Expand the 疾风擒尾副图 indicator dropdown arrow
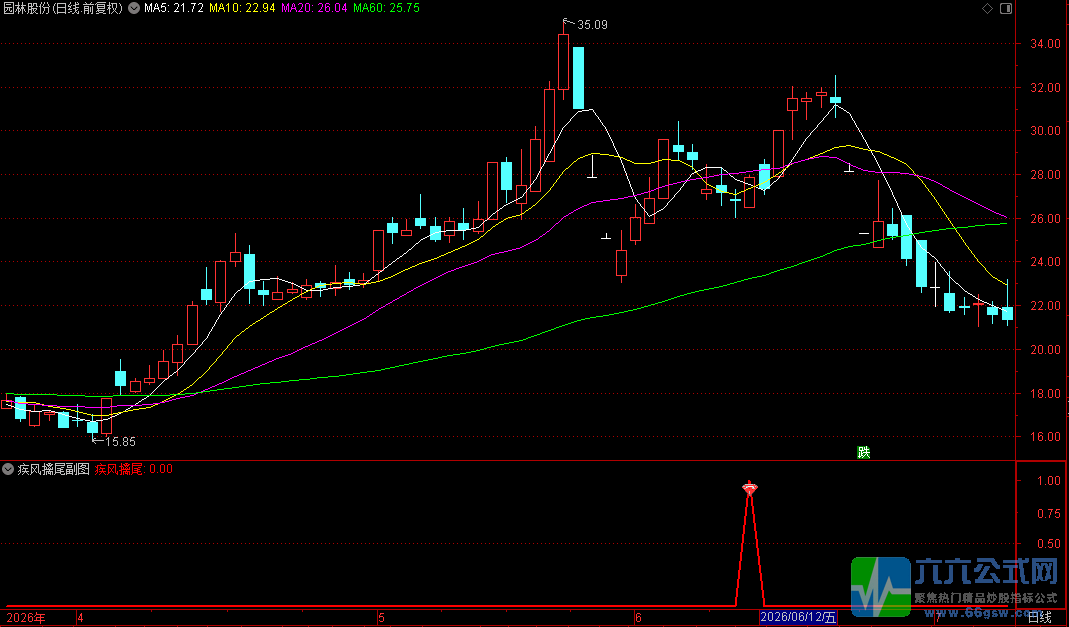 tap(8, 469)
